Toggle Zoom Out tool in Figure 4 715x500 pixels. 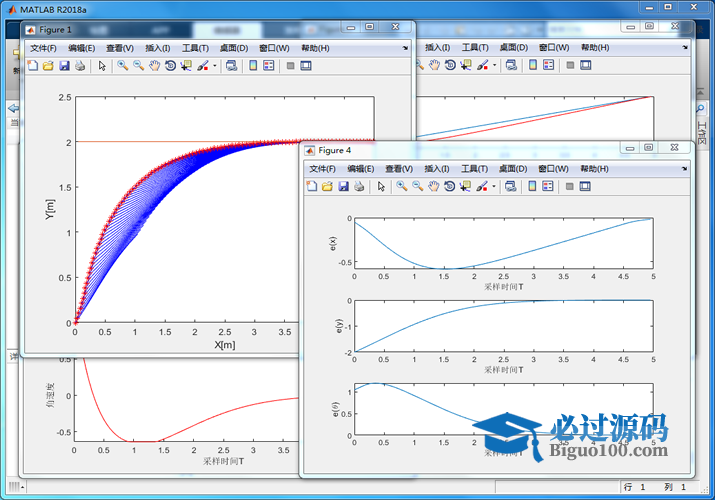click(417, 186)
